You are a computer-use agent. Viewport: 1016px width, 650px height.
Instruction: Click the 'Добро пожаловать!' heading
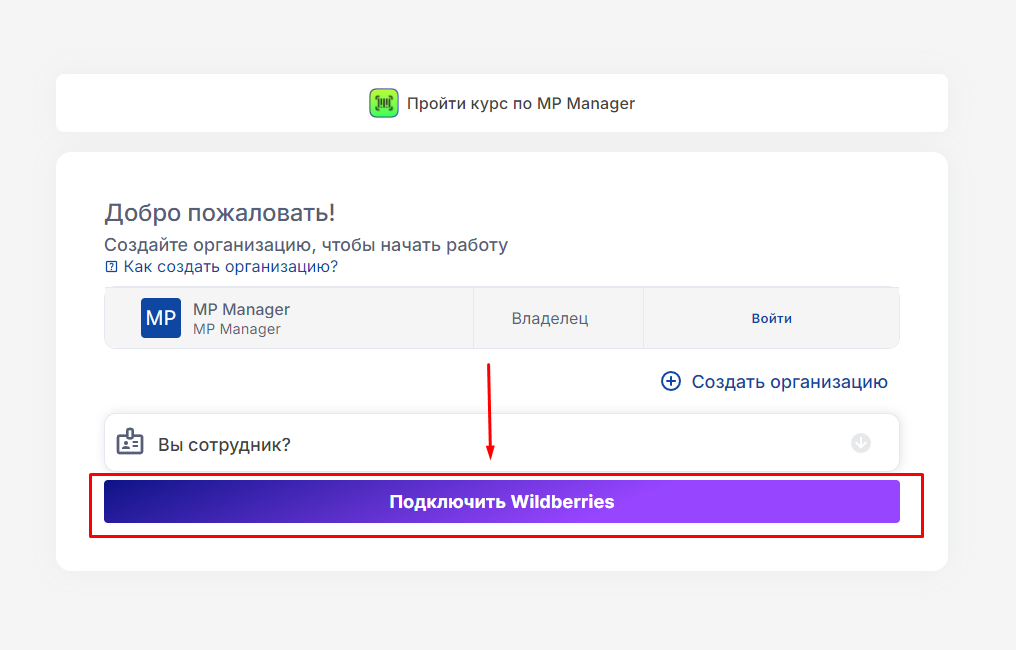click(219, 212)
